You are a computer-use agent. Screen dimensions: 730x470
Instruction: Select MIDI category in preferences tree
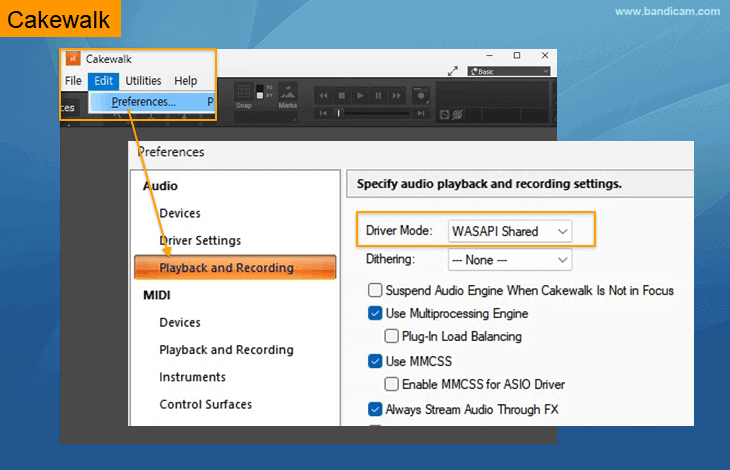click(156, 295)
